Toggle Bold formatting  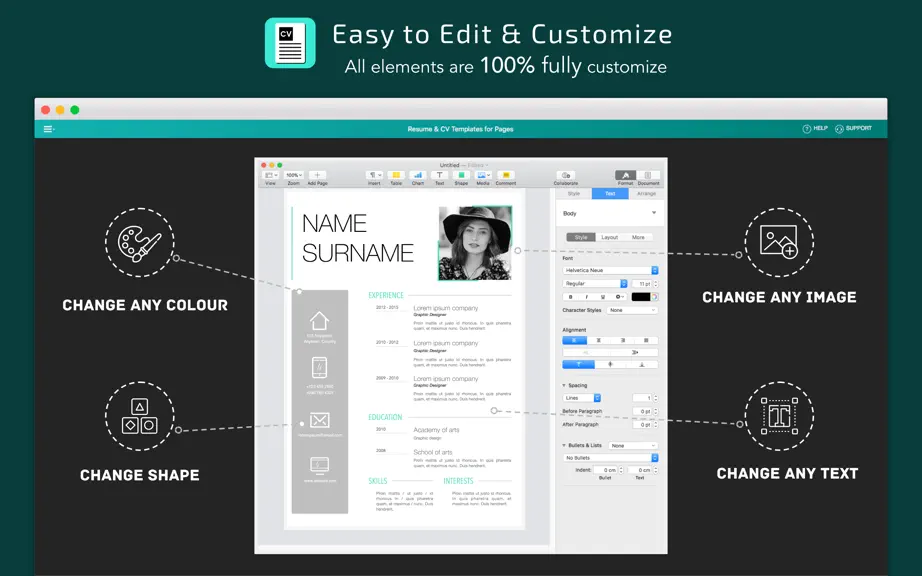(x=570, y=297)
